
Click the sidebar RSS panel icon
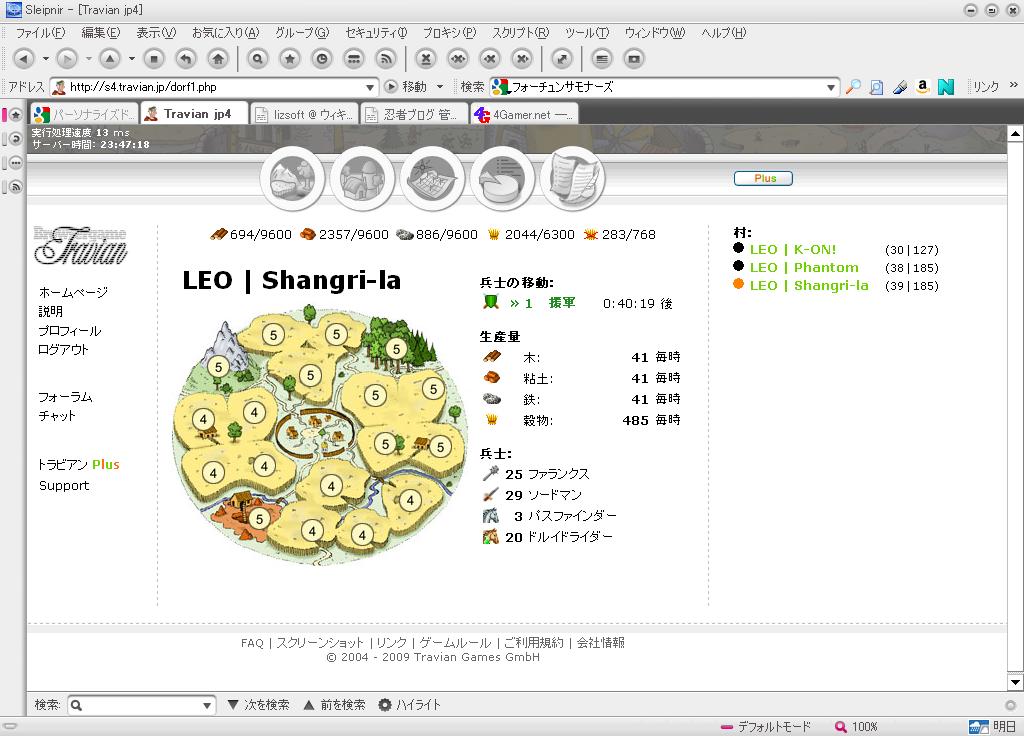point(16,187)
